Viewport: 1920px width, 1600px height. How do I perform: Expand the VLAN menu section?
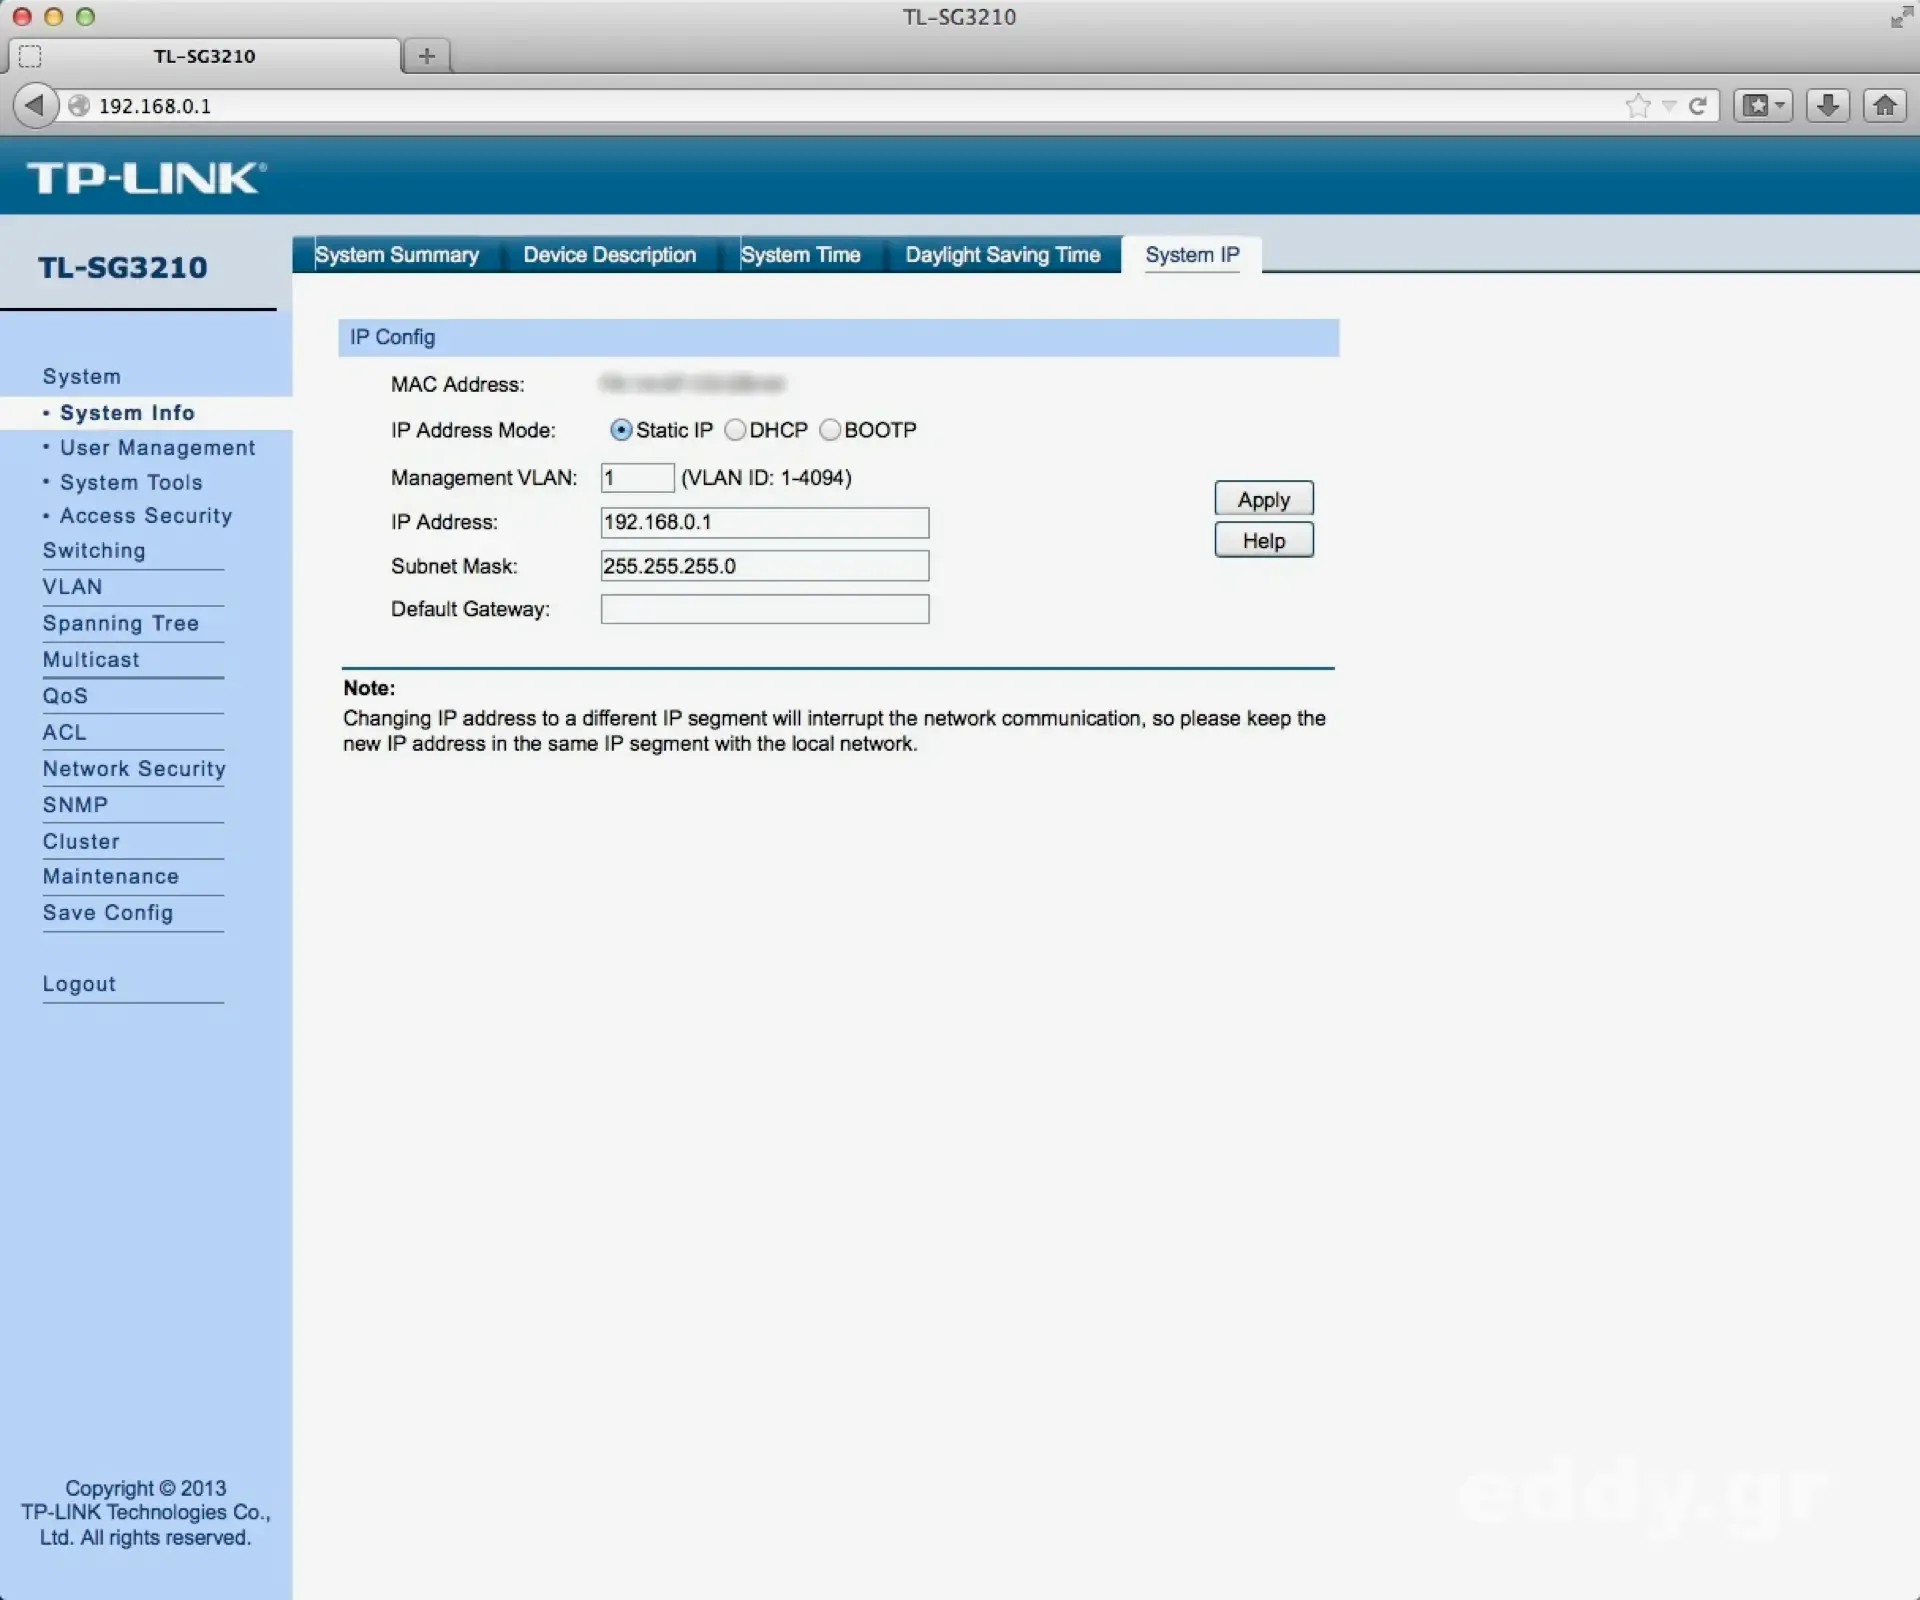(x=72, y=587)
